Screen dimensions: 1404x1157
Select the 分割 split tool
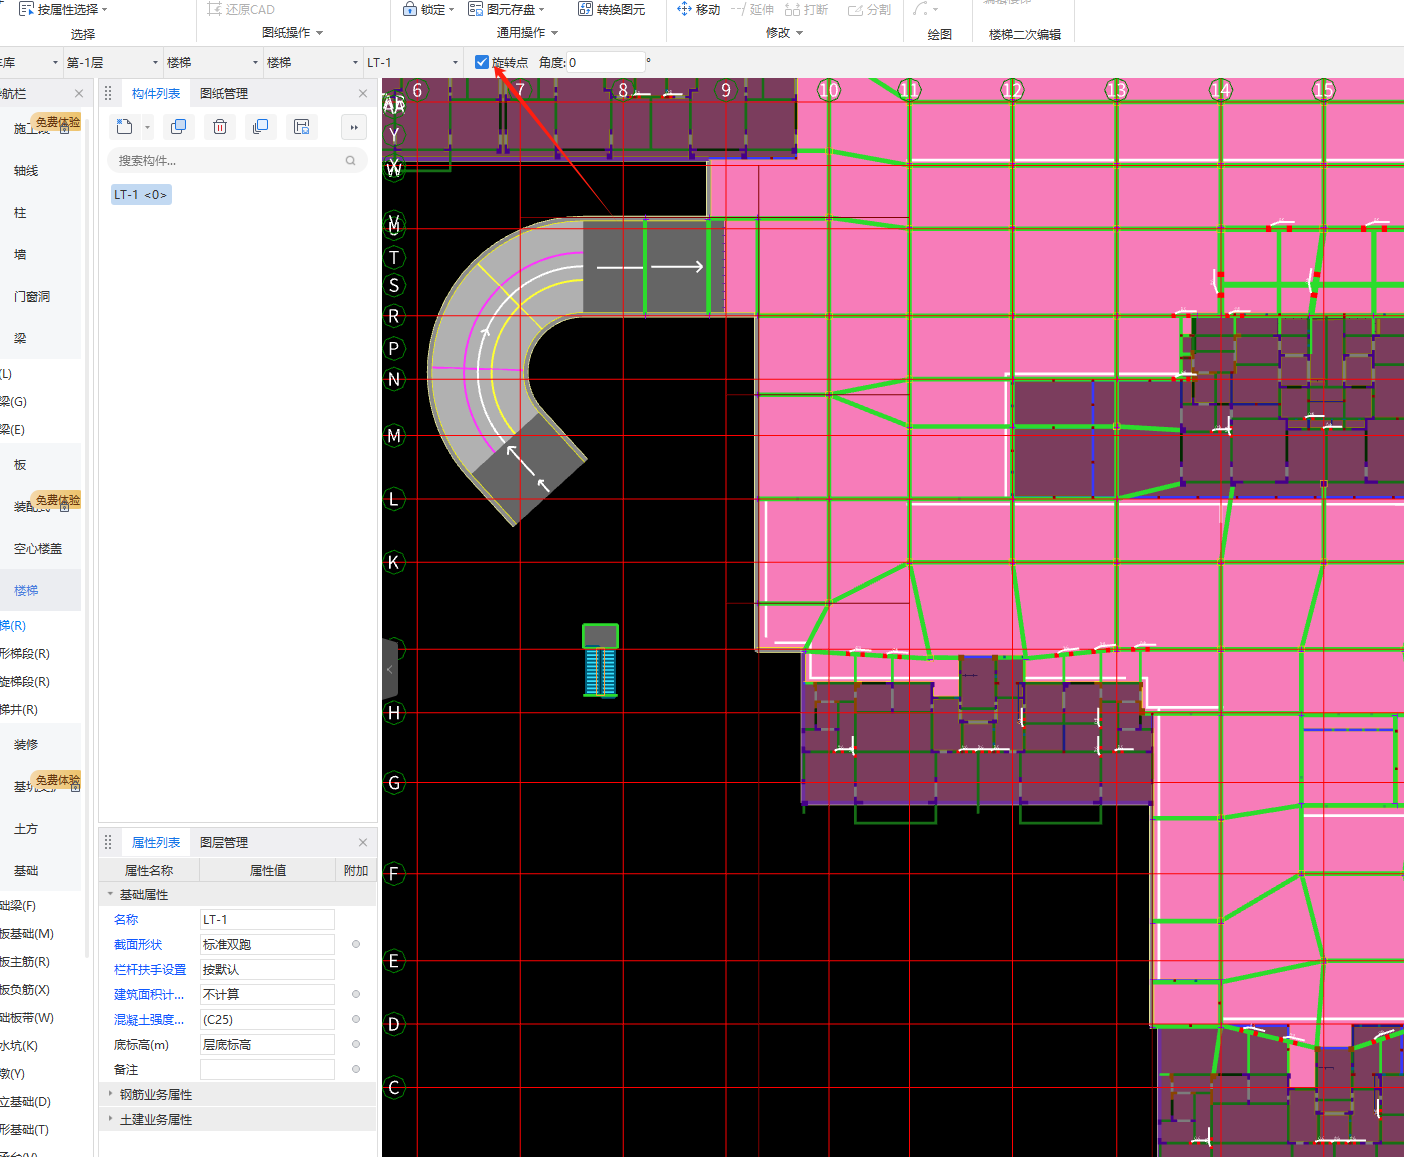(869, 9)
